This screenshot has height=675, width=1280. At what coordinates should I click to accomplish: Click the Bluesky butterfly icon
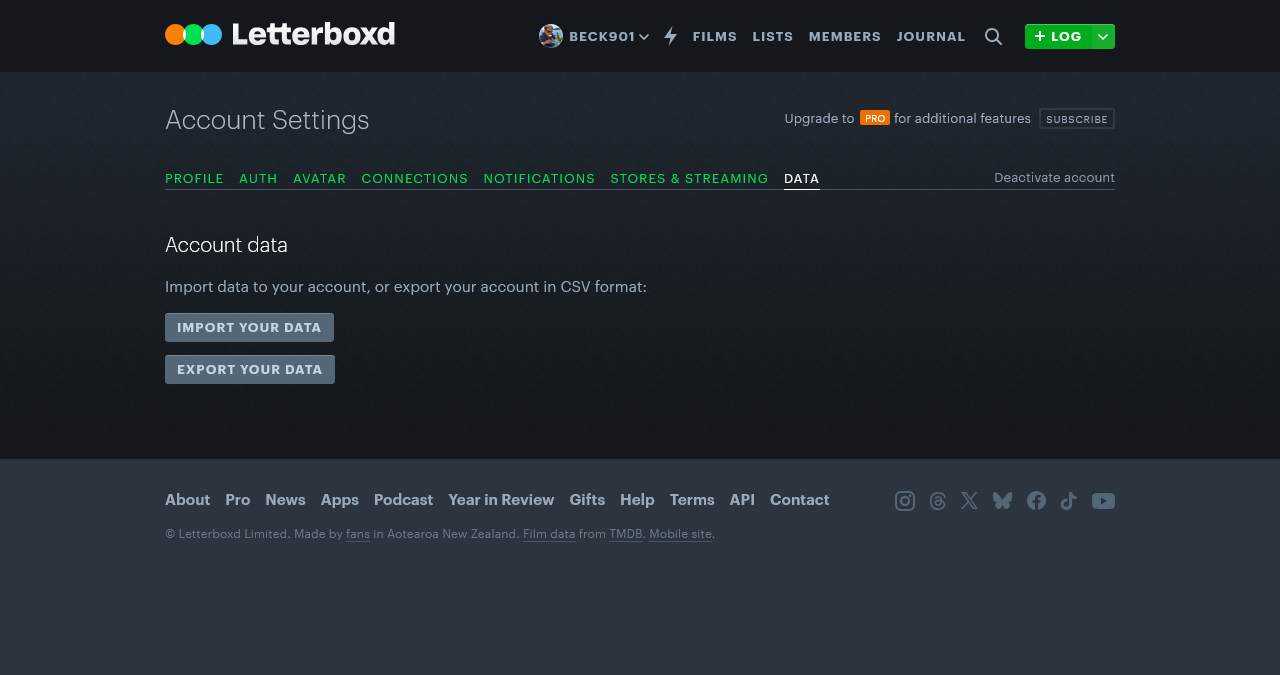pyautogui.click(x=1002, y=501)
